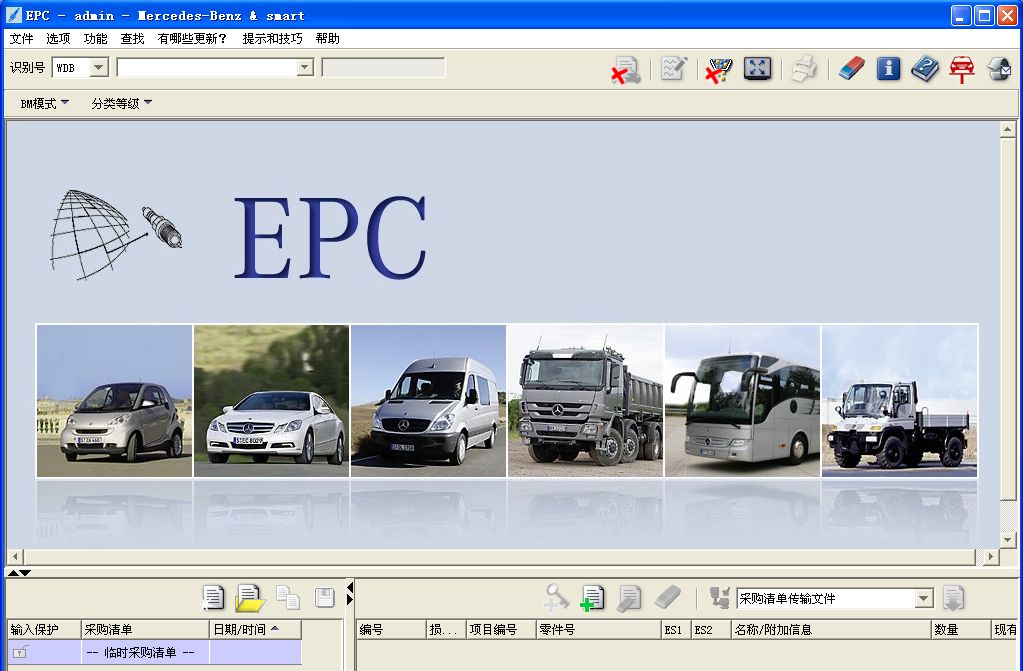Click the eraser icon in the top toolbar

[850, 69]
